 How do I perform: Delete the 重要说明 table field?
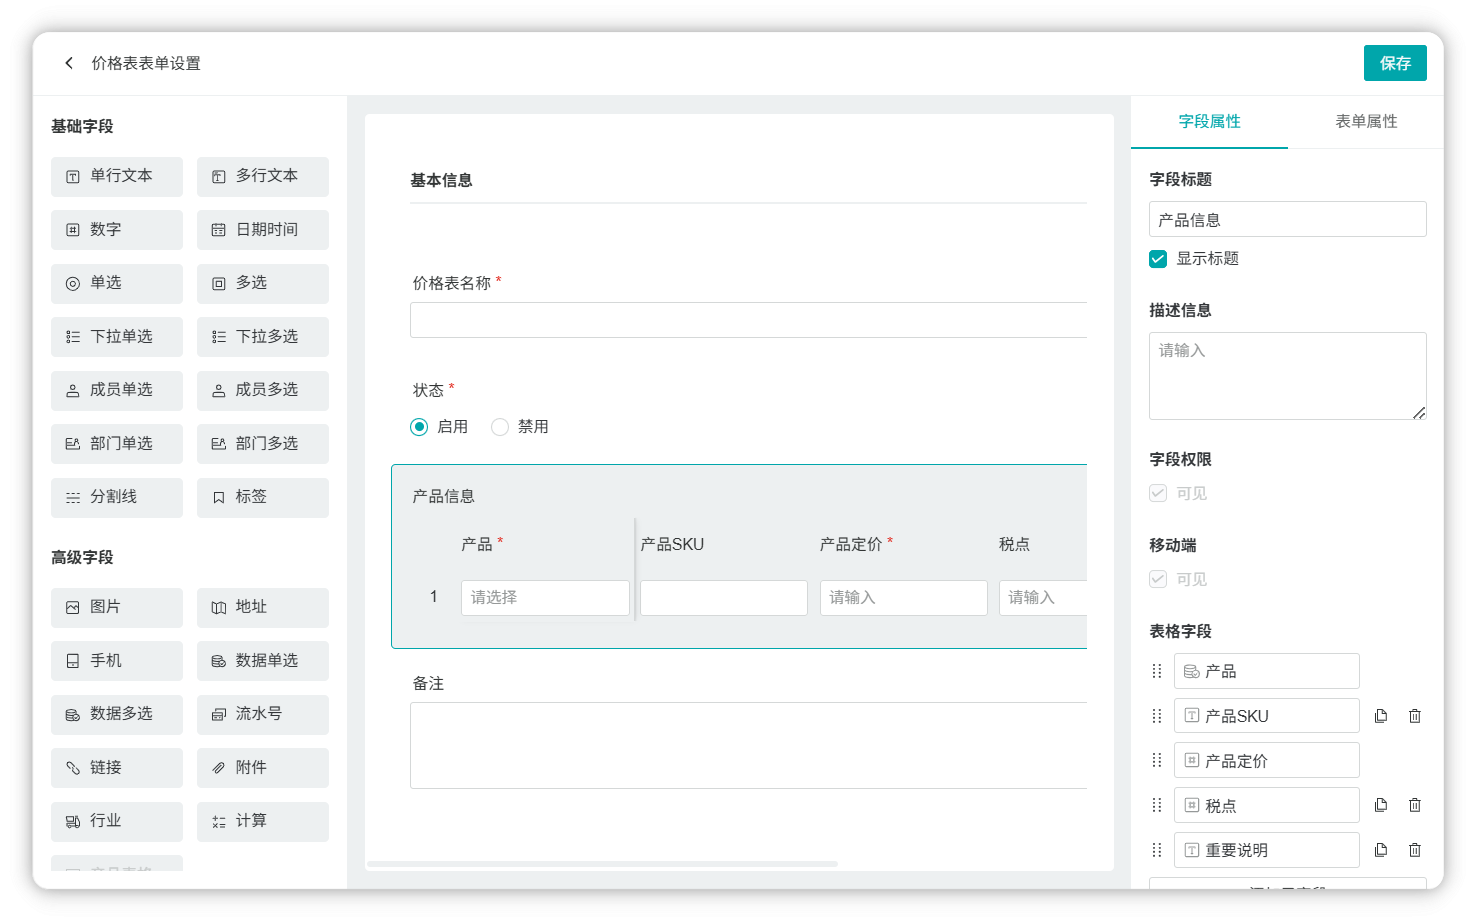tap(1415, 850)
